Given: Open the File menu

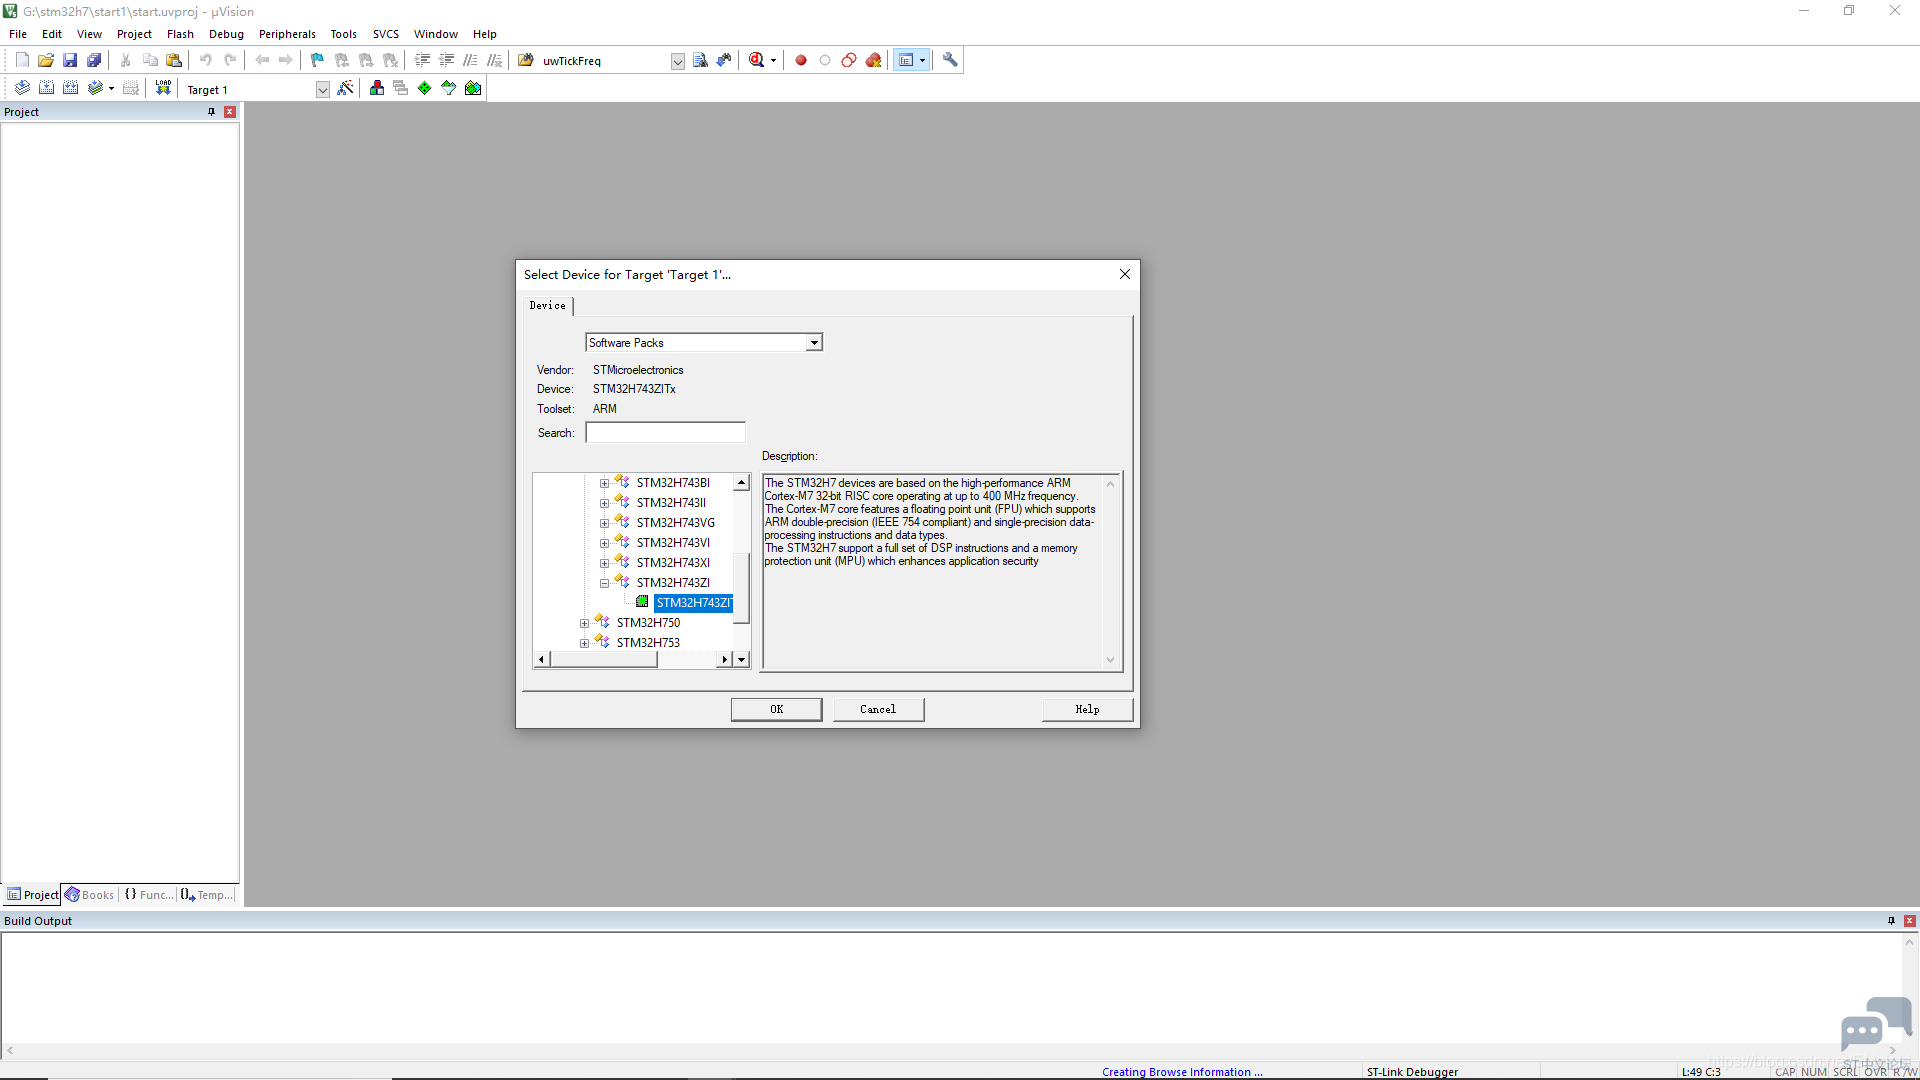Looking at the screenshot, I should pos(18,34).
